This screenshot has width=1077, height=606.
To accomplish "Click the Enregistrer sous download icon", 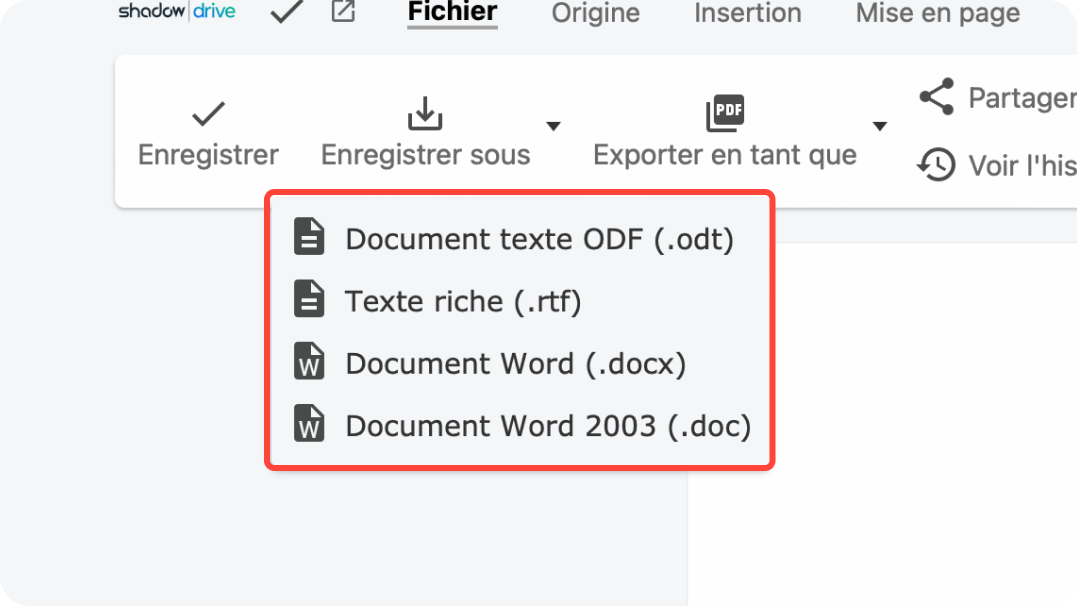I will pos(425,114).
